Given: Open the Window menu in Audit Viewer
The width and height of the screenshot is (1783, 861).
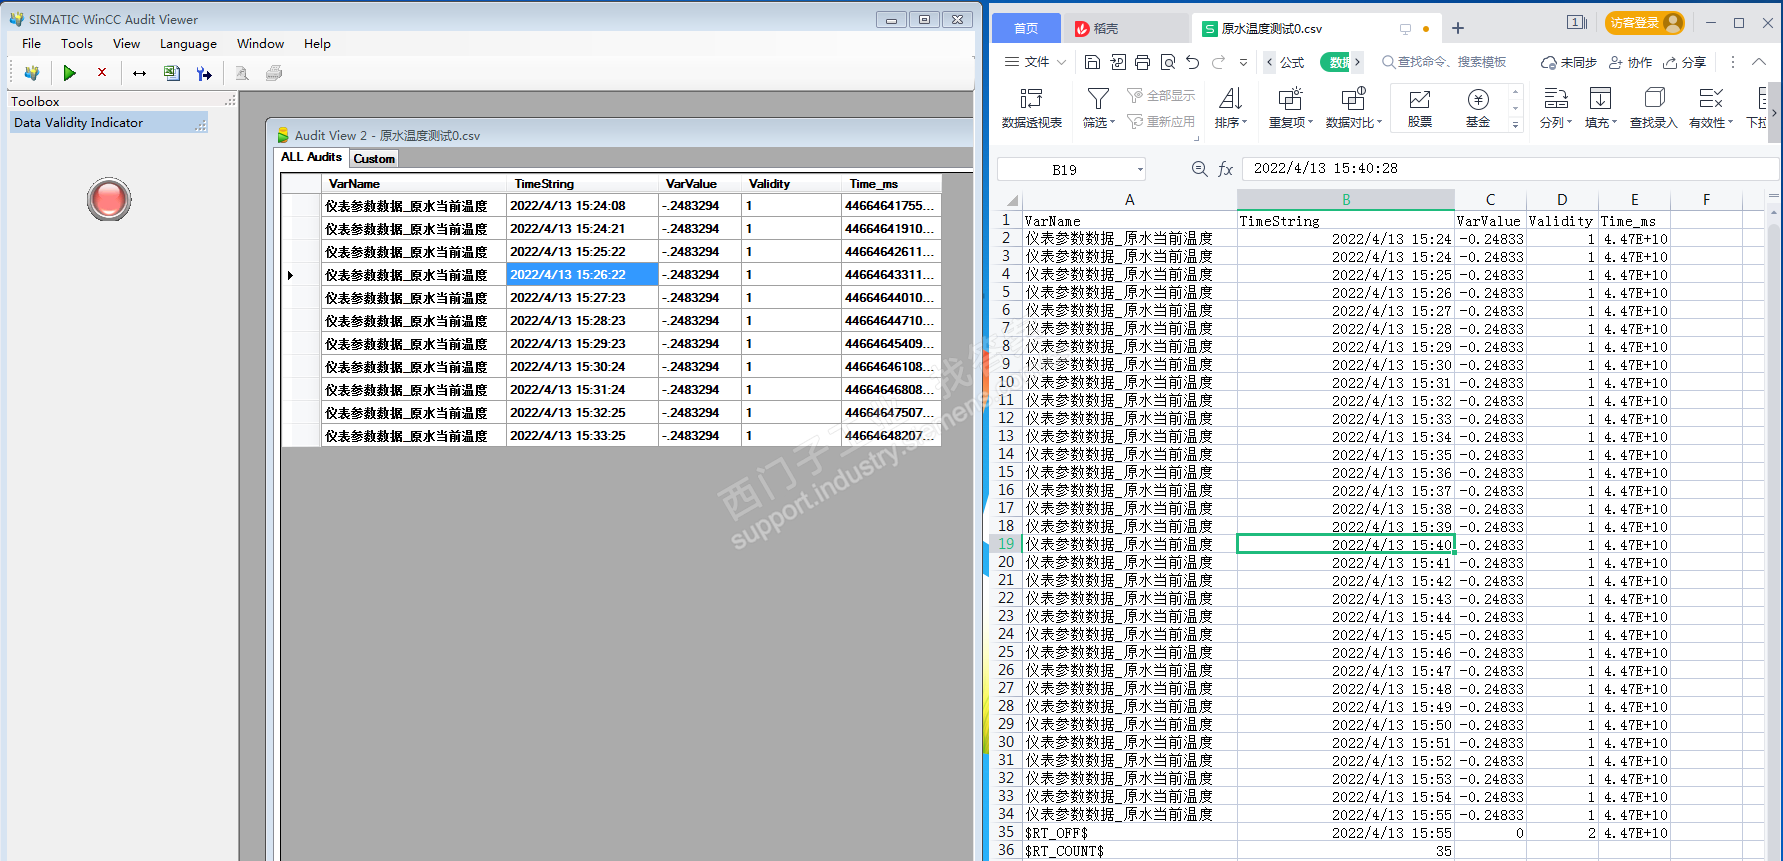Looking at the screenshot, I should point(261,44).
